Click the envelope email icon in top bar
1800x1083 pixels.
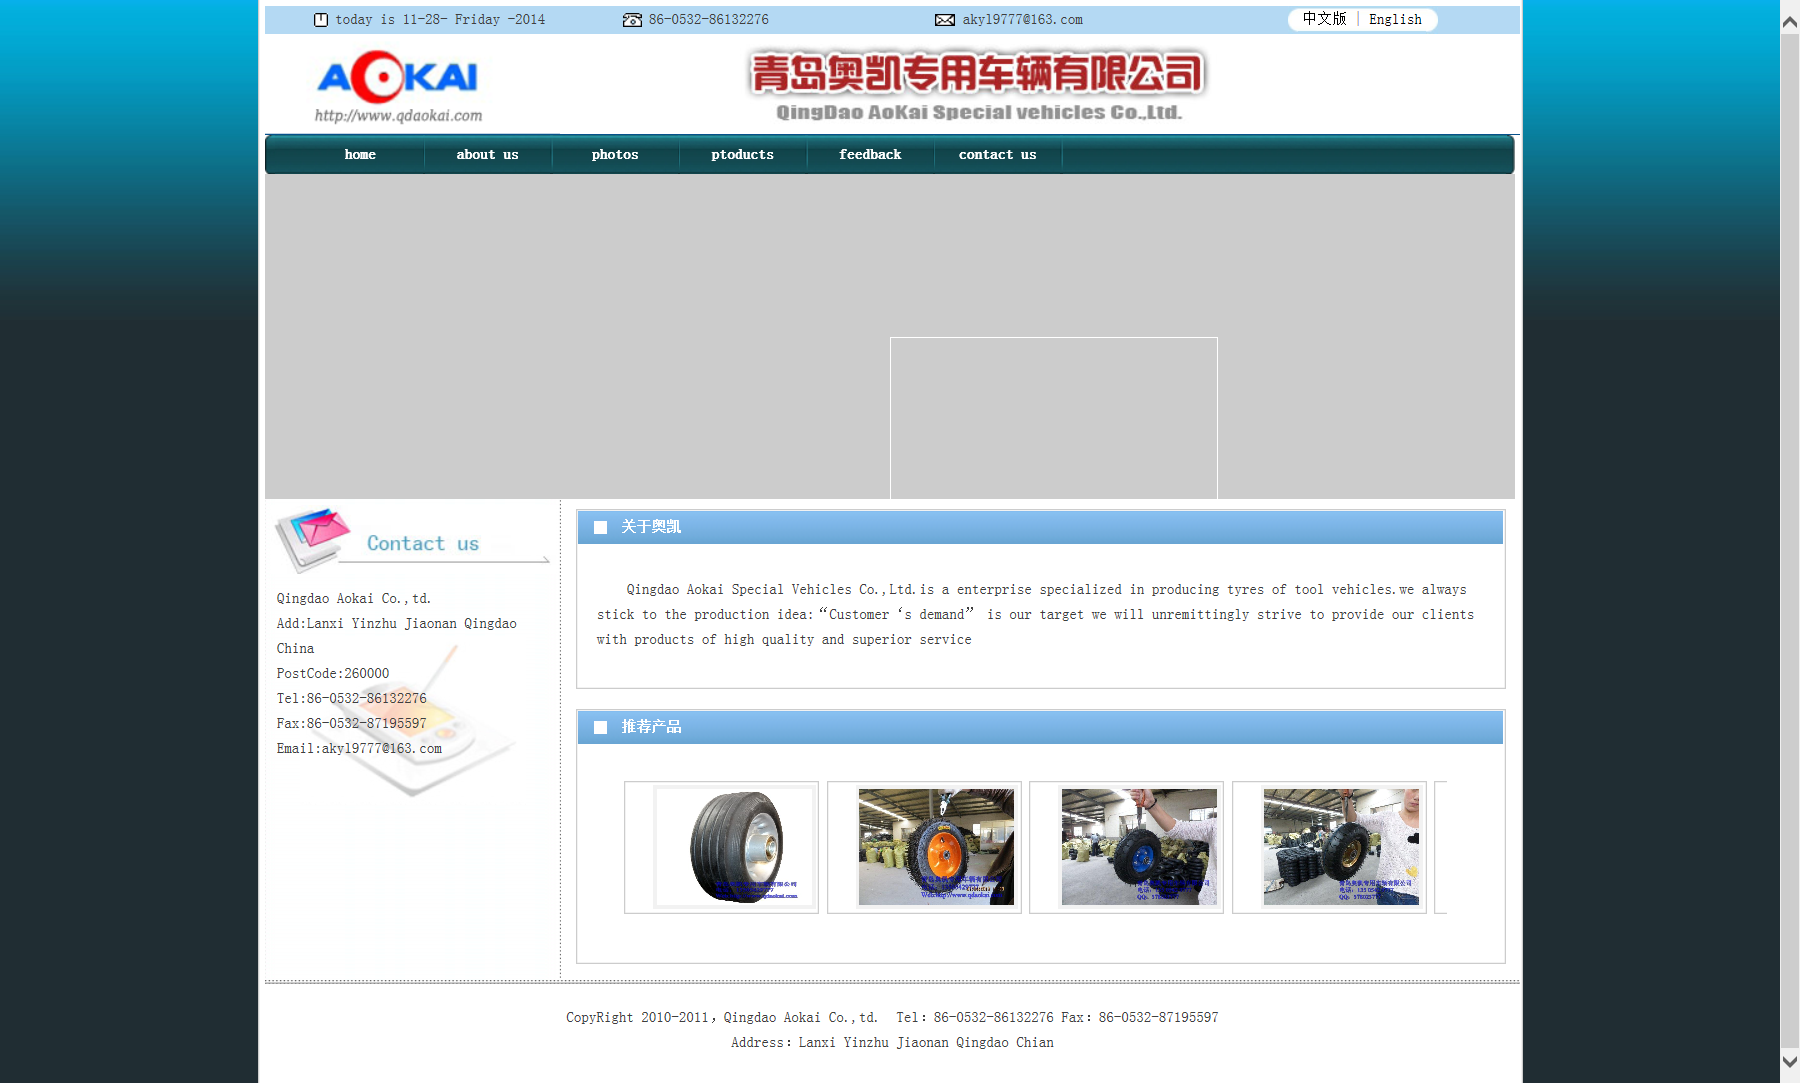[945, 20]
